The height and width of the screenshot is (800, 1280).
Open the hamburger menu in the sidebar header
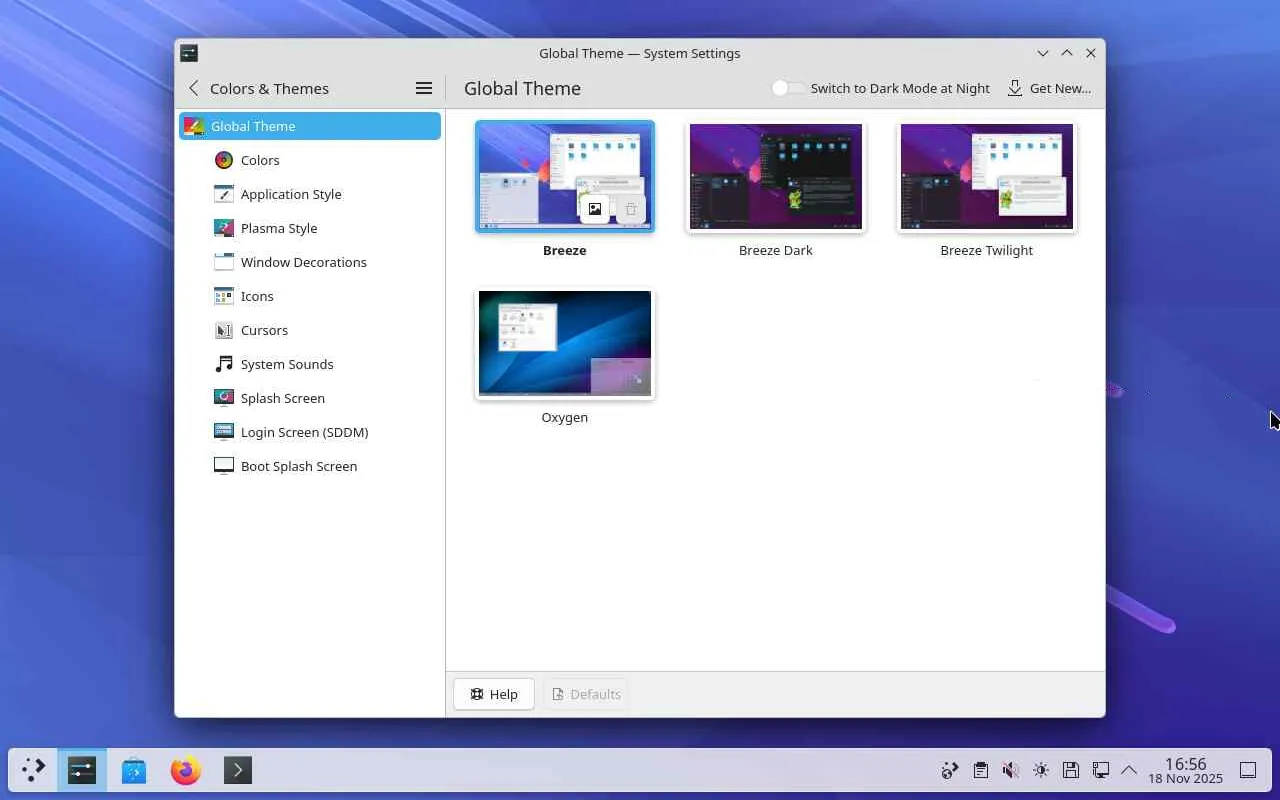click(424, 88)
